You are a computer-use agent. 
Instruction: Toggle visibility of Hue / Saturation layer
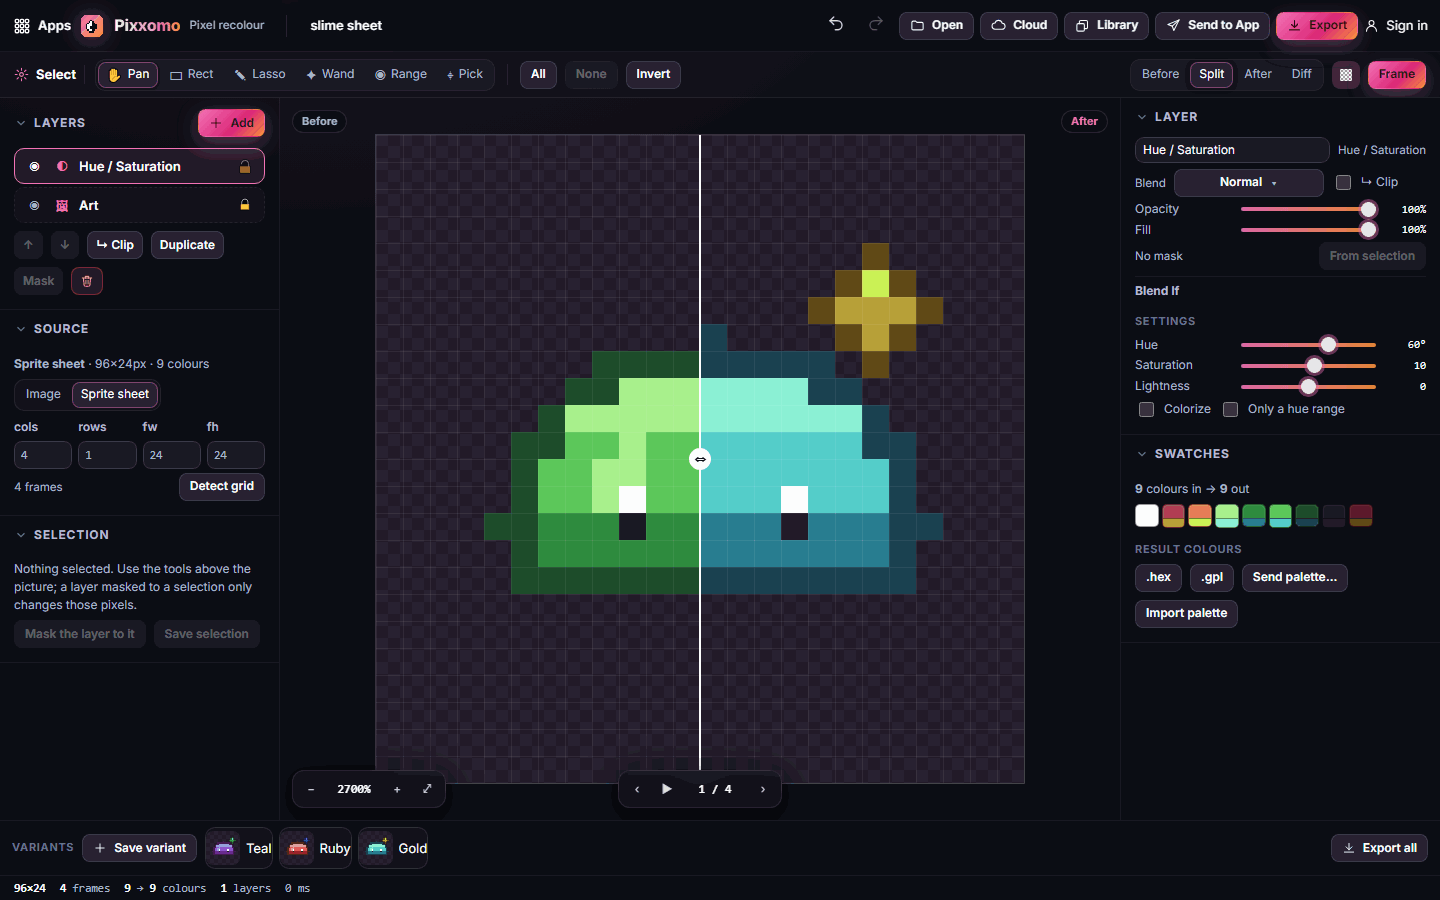(35, 167)
